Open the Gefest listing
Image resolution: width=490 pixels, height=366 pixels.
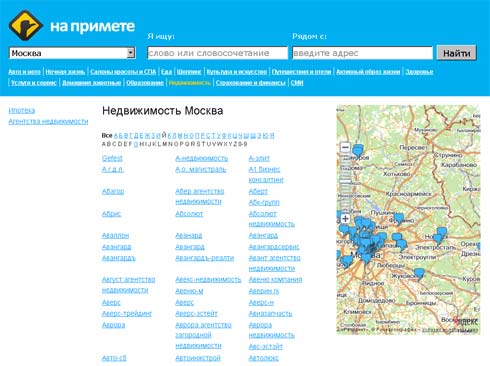(x=112, y=158)
